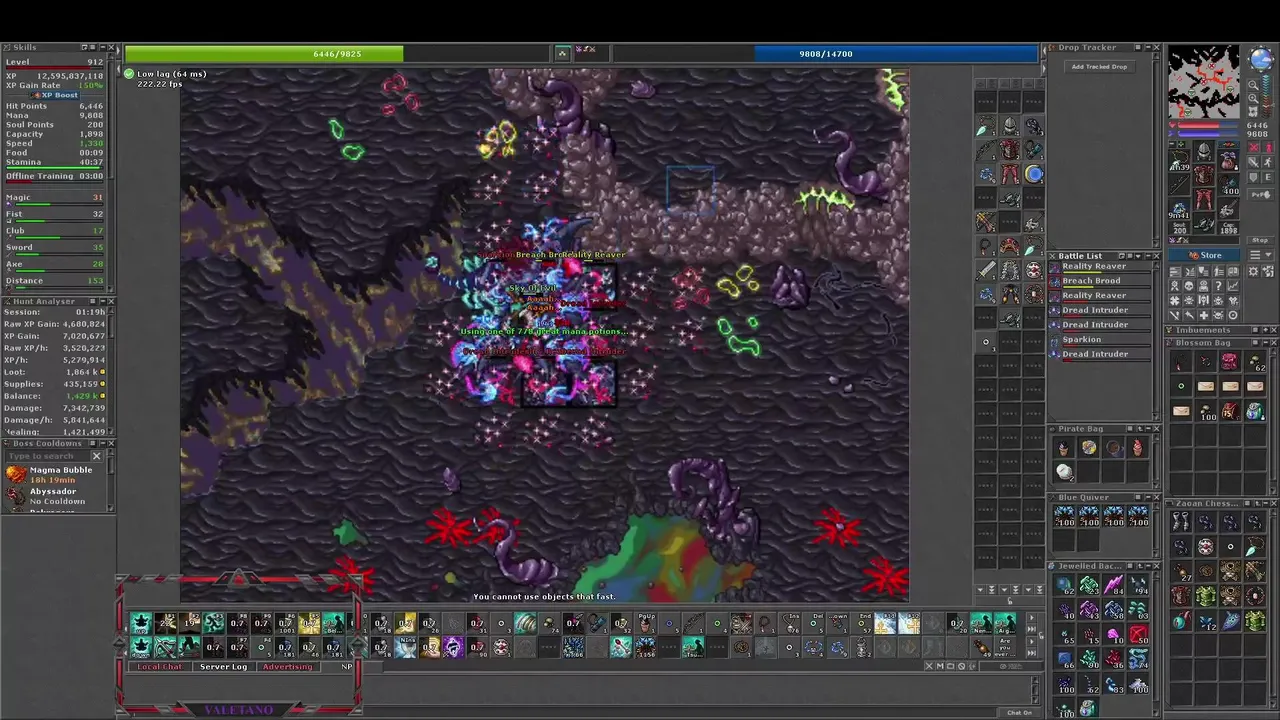
Task: Open the world map globe icon
Action: click(x=1261, y=58)
